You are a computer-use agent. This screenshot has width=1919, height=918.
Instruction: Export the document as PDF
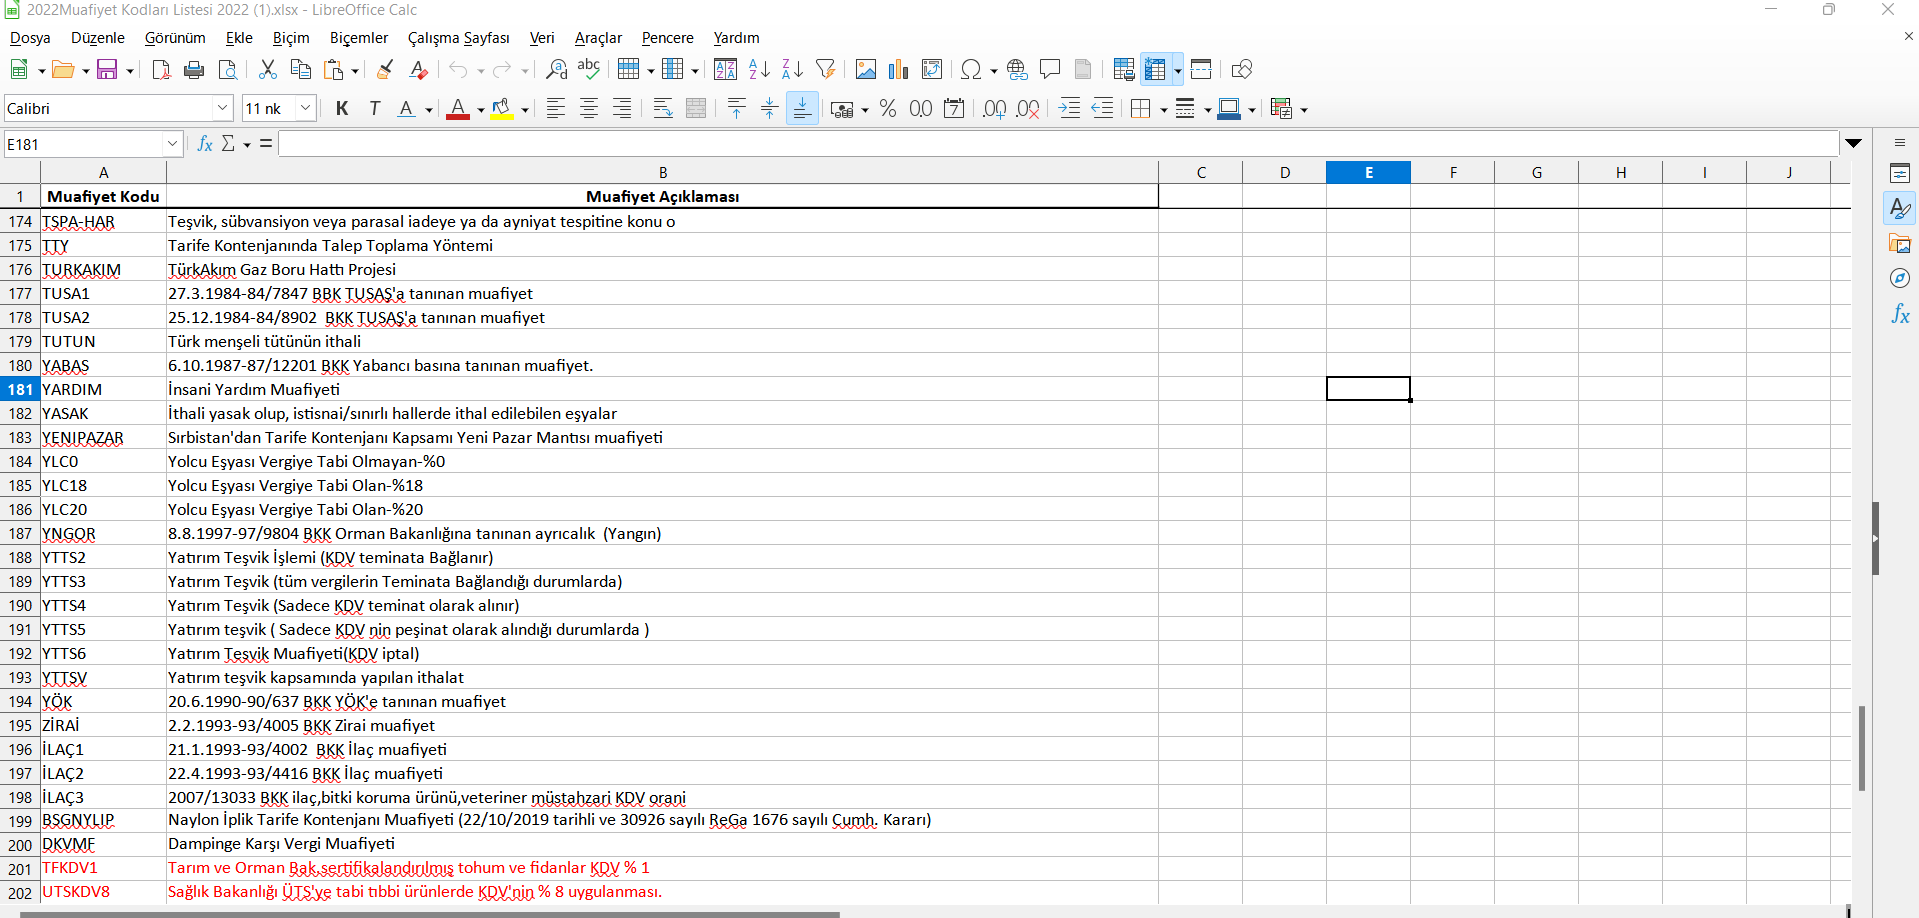[161, 69]
